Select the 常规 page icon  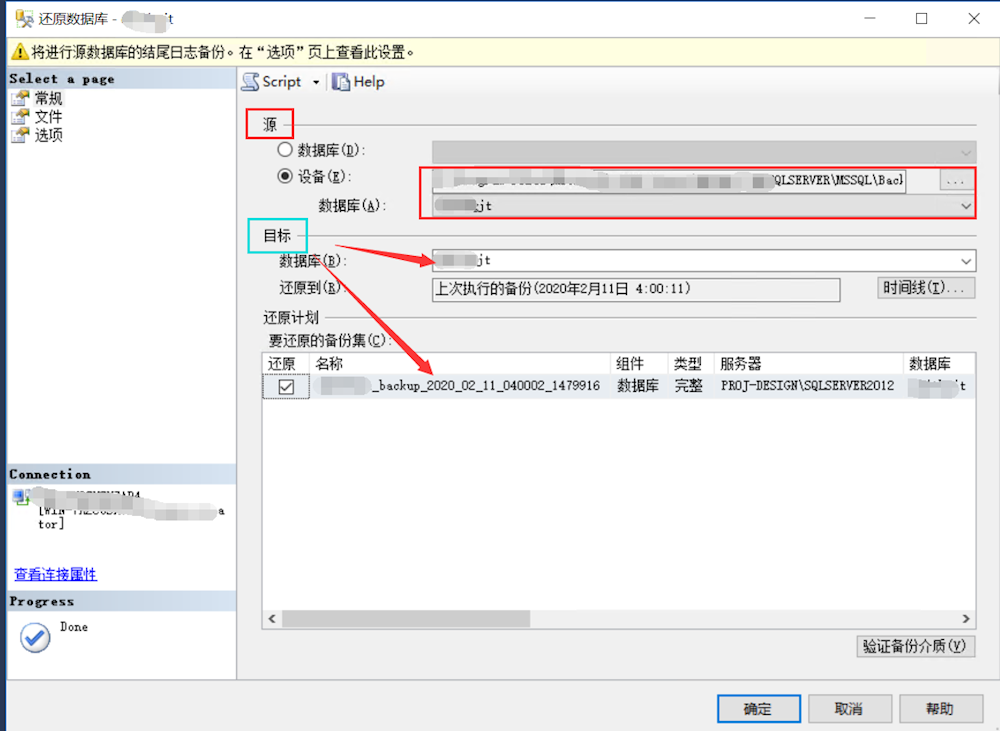pos(21,98)
